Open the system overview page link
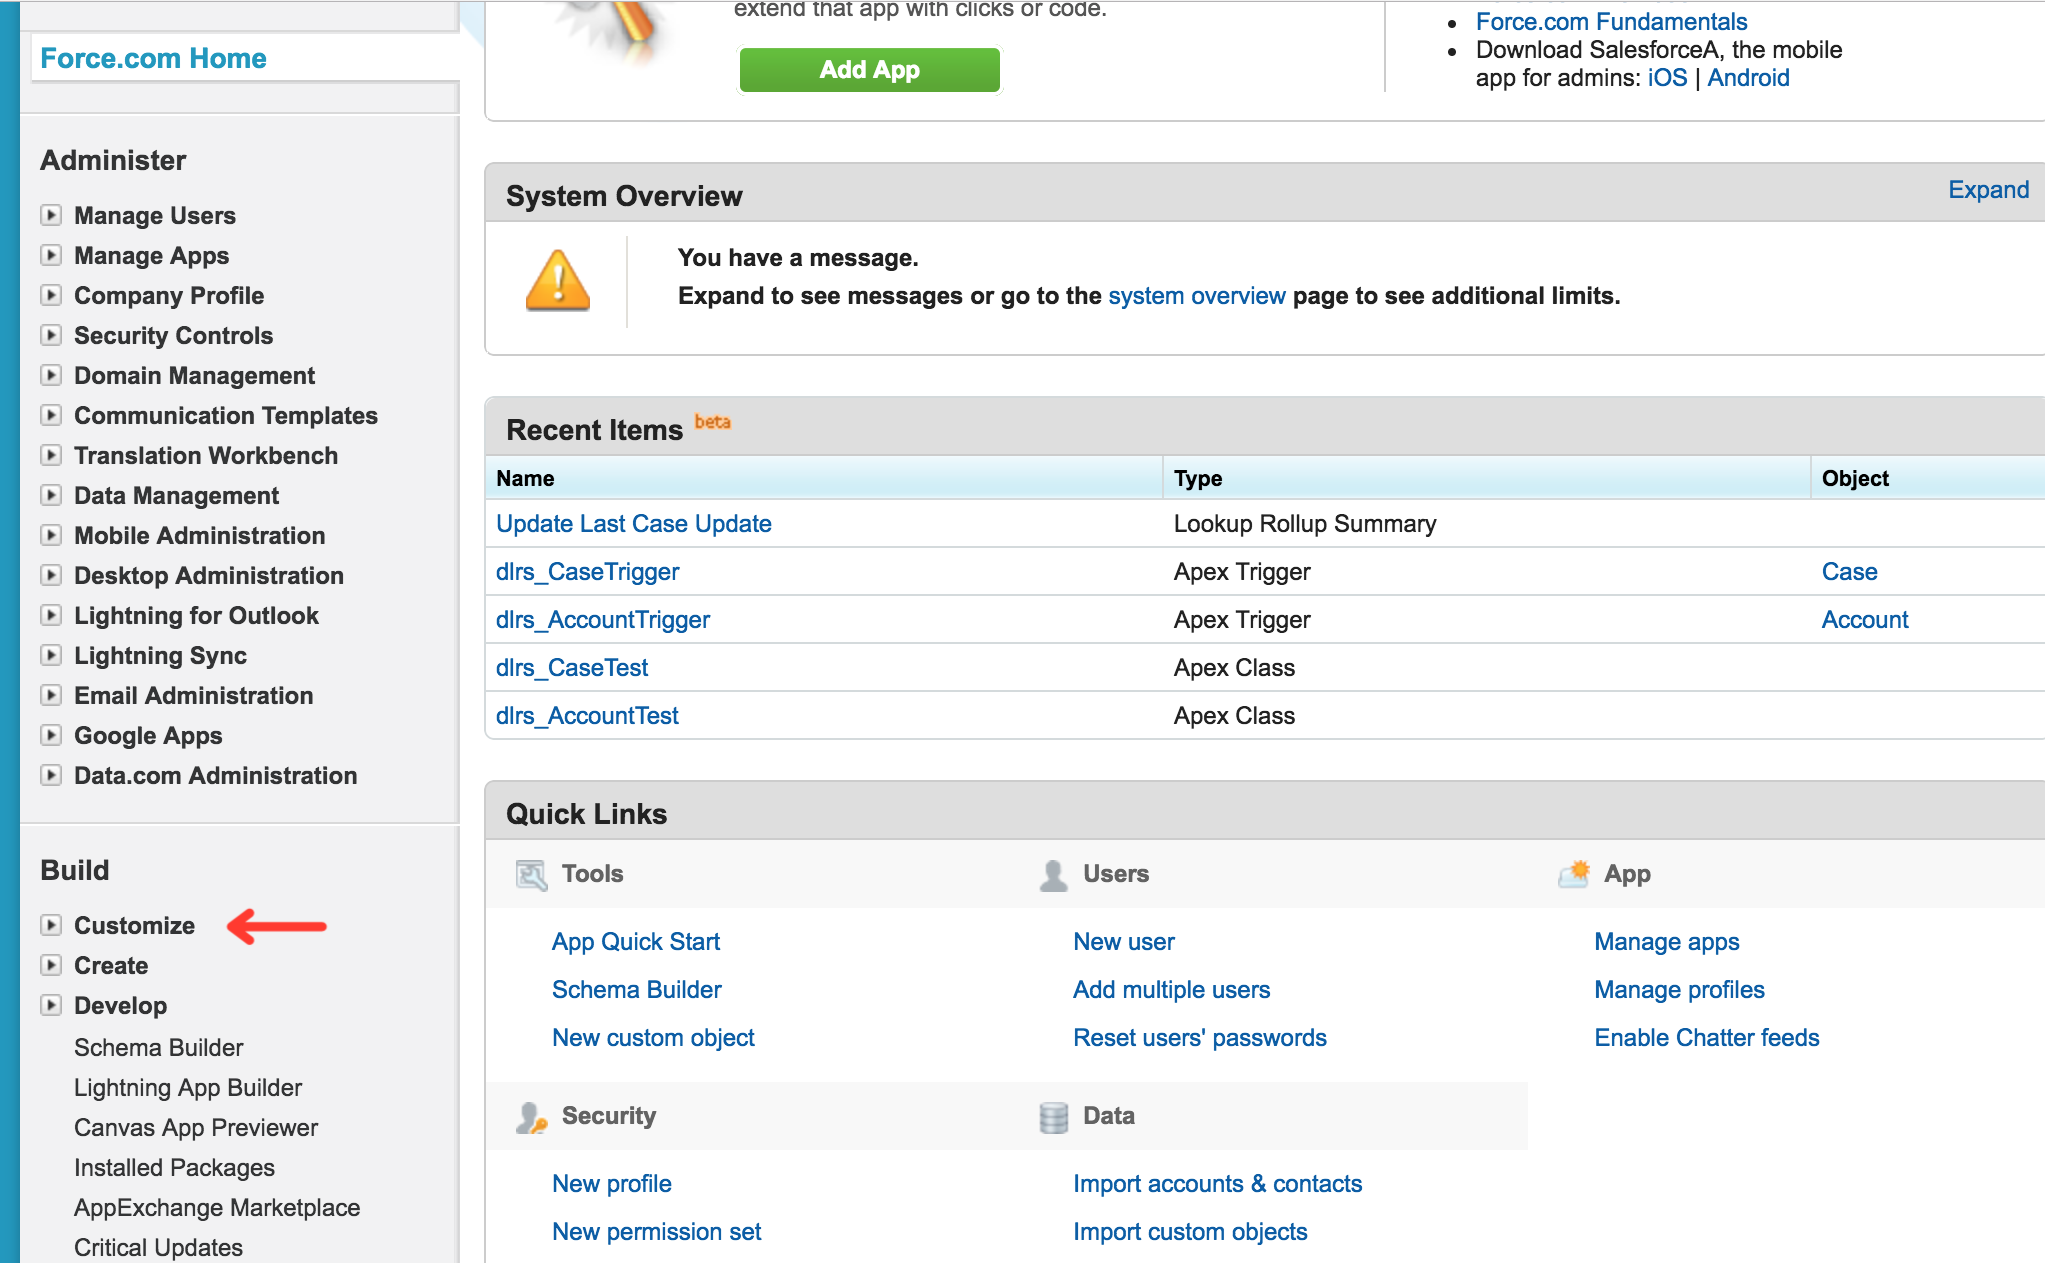This screenshot has height=1263, width=2045. (1197, 296)
